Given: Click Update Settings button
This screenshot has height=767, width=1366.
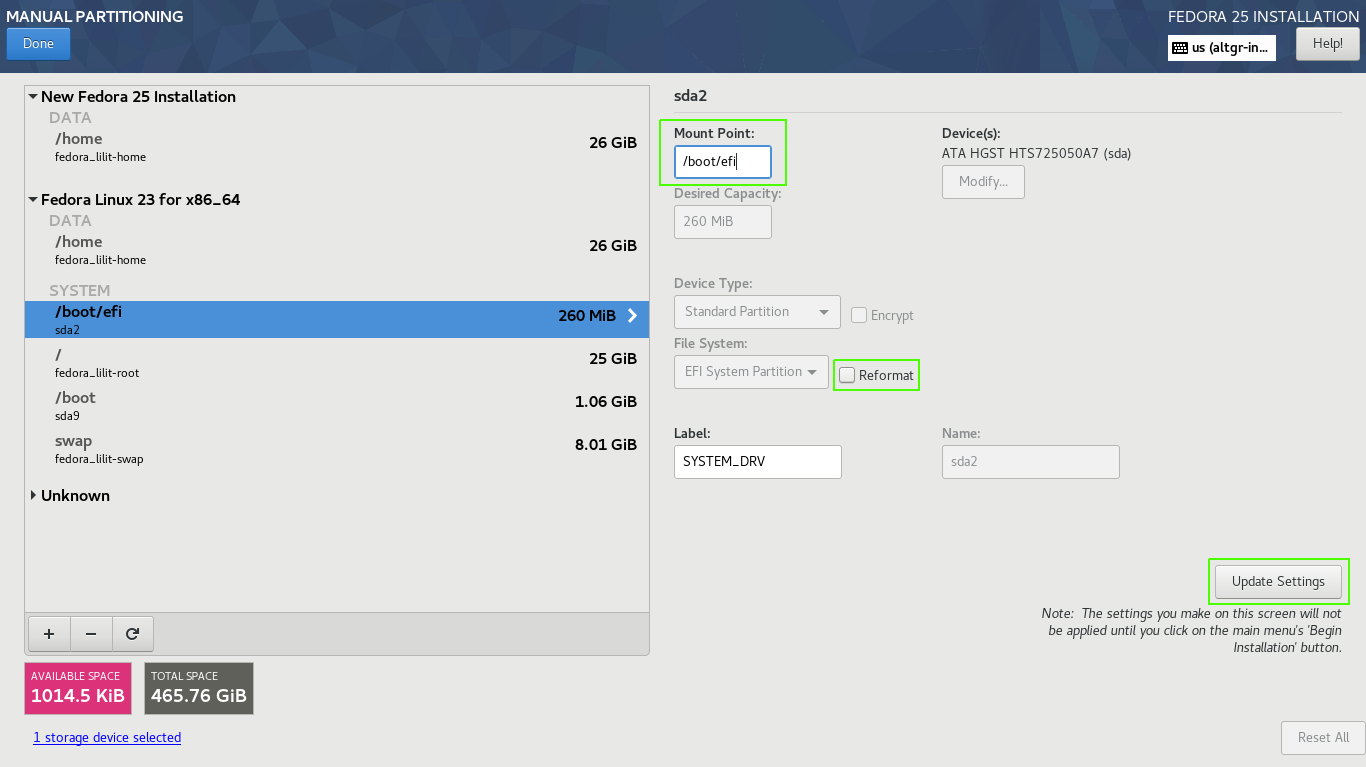Looking at the screenshot, I should [1278, 582].
